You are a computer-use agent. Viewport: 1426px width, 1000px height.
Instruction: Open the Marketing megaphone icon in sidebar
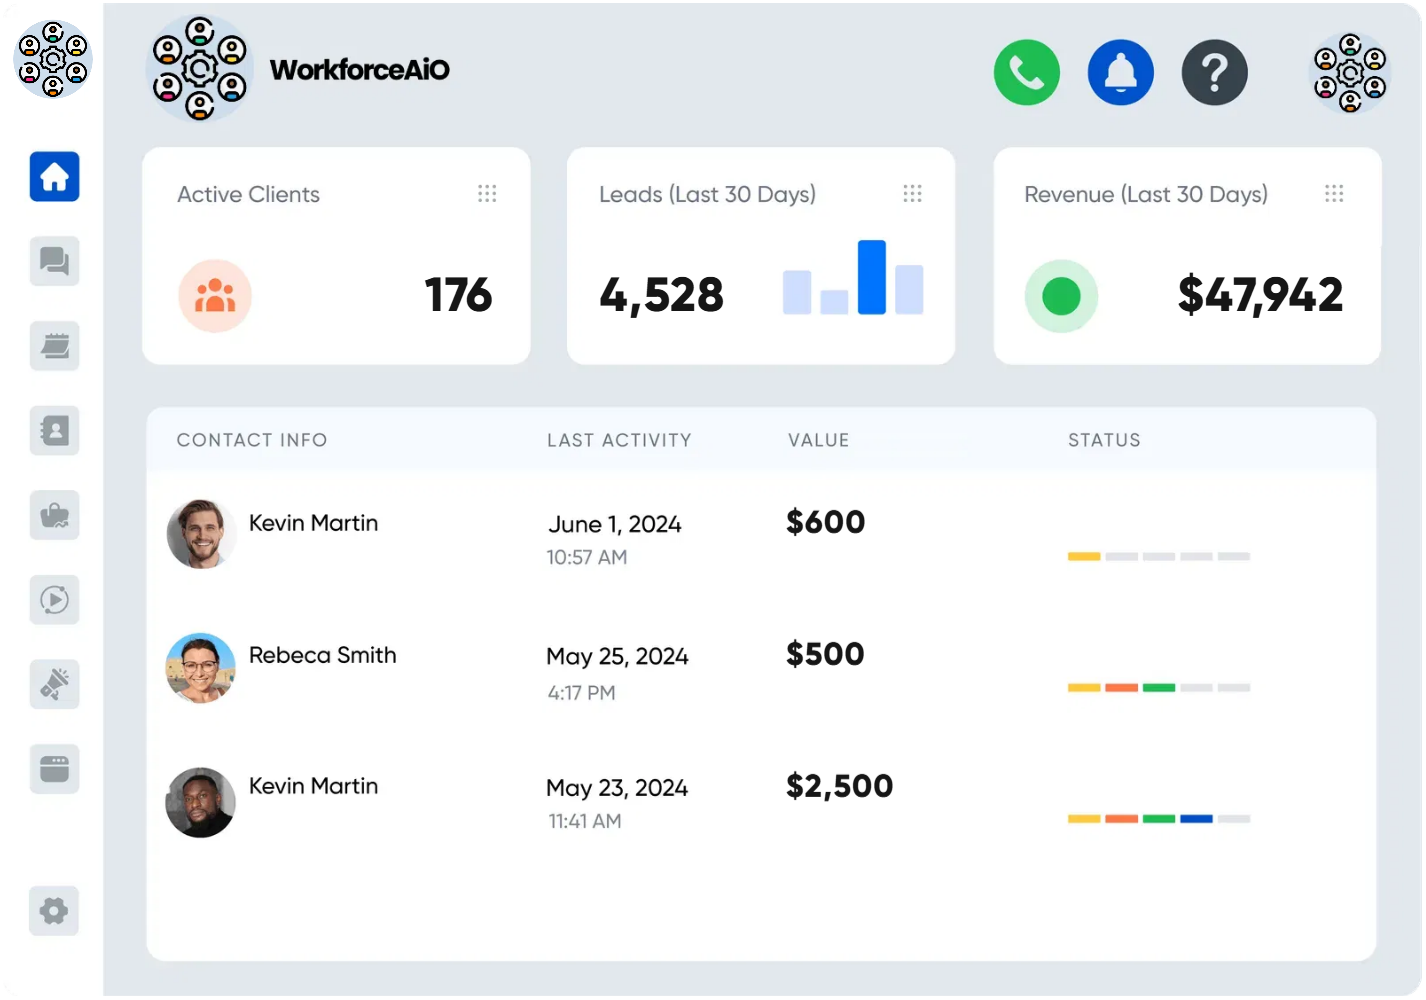[x=54, y=684]
